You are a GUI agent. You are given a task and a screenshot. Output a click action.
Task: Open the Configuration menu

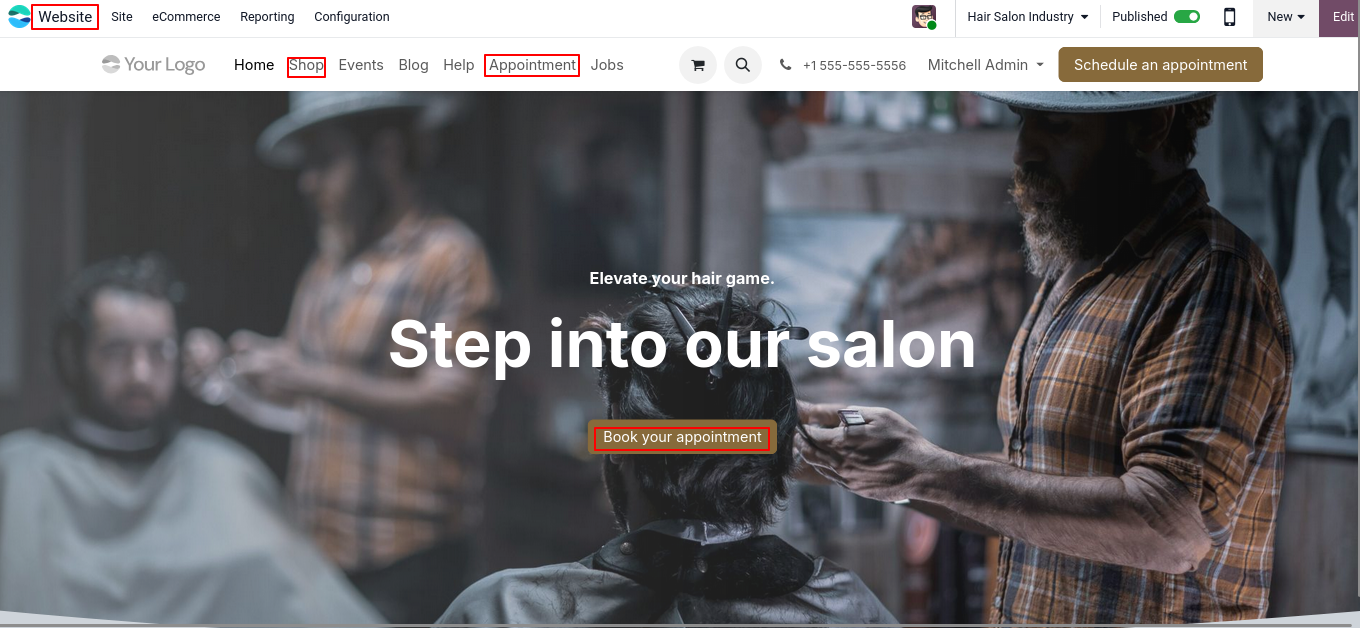point(352,17)
